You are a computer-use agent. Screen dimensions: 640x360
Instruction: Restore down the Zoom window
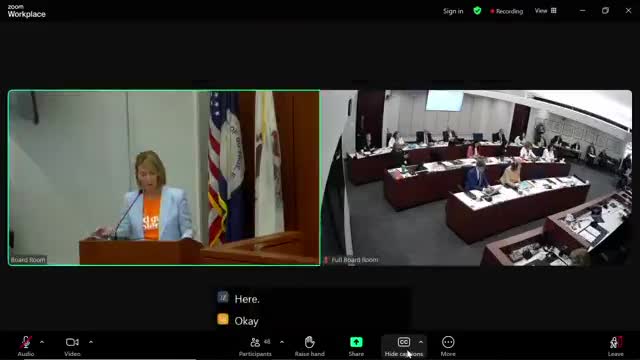pyautogui.click(x=605, y=11)
